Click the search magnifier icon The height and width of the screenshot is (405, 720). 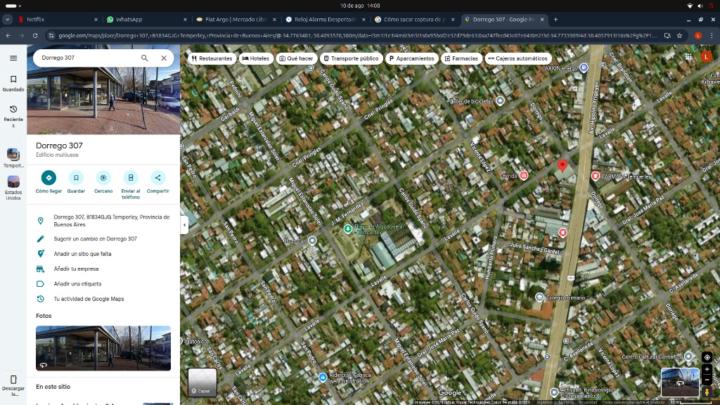[144, 58]
